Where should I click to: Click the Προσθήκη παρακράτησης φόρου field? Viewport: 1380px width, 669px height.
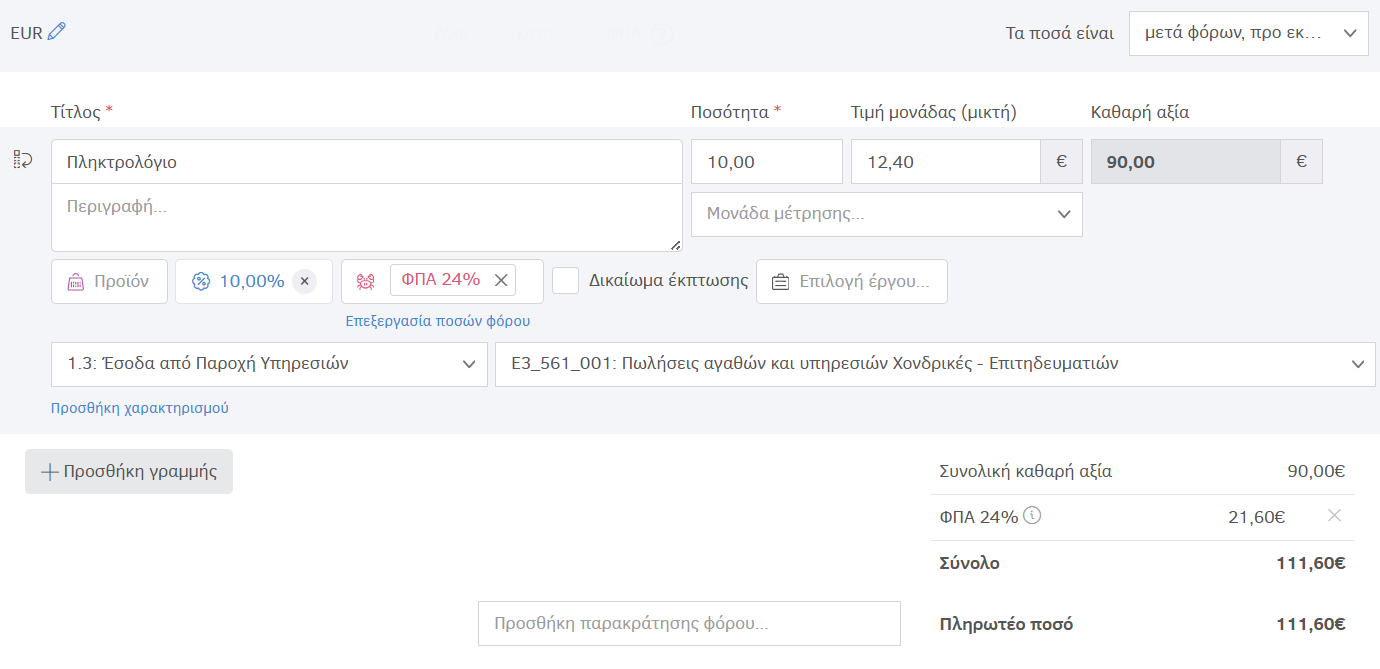coord(689,623)
